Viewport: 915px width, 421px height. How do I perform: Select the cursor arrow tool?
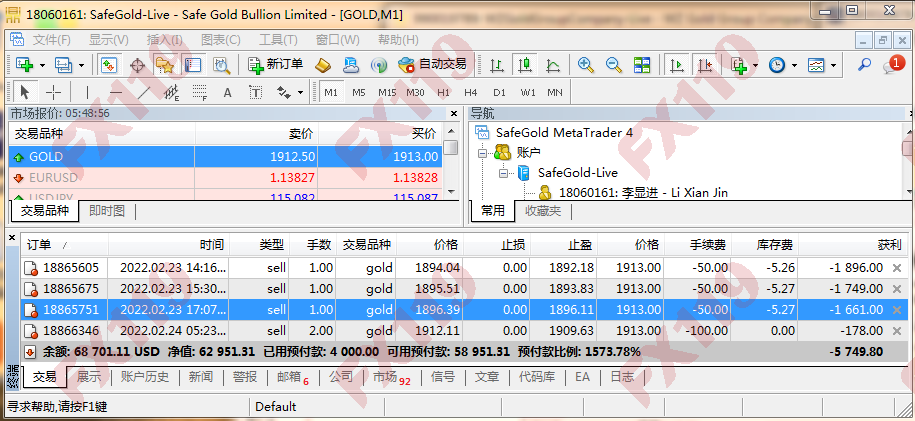(x=25, y=92)
